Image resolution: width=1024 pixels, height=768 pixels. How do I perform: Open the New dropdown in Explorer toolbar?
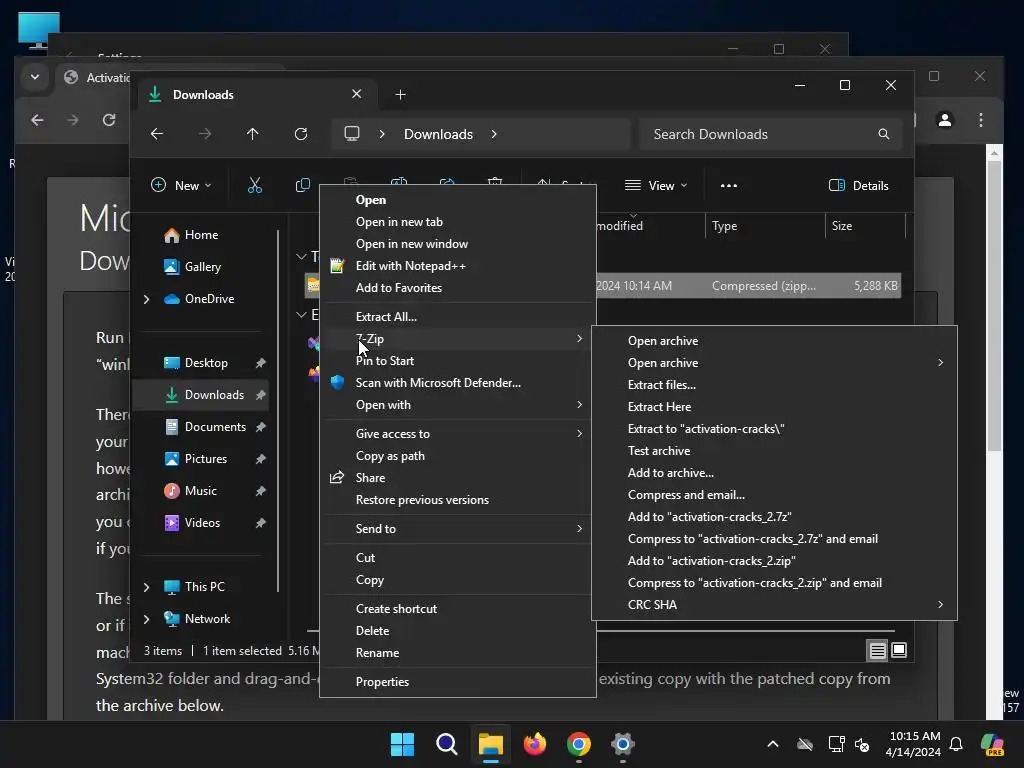[182, 185]
